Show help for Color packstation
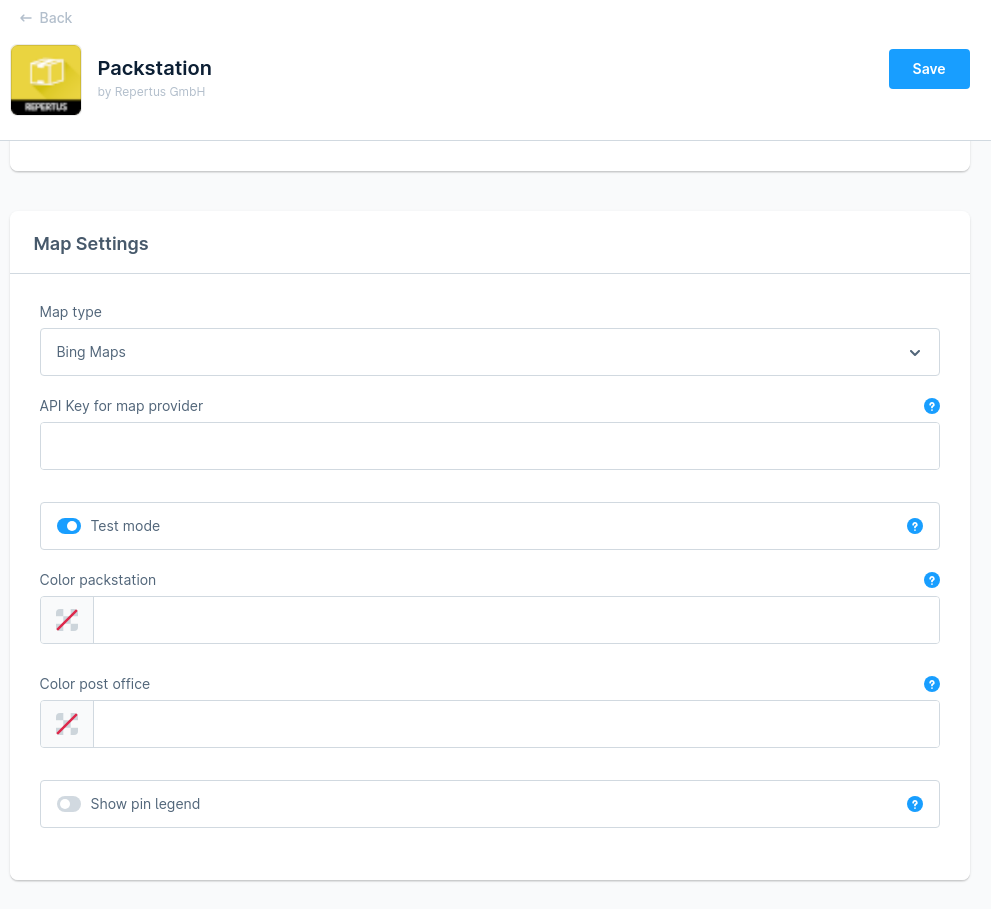 (931, 580)
